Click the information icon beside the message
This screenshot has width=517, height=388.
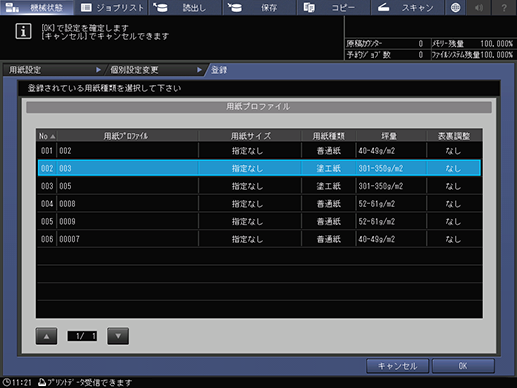click(x=23, y=31)
